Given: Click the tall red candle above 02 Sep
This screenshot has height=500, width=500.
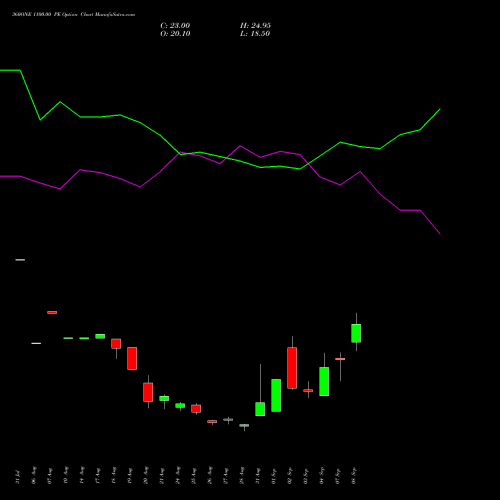Looking at the screenshot, I should pos(292,368).
